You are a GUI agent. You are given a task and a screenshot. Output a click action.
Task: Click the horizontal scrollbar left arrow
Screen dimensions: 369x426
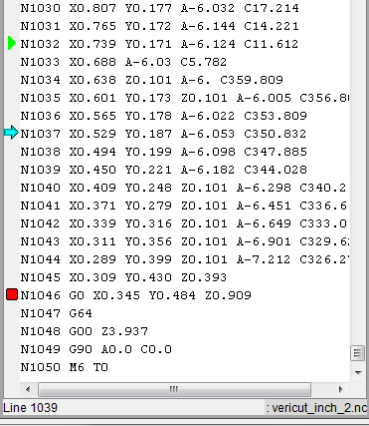pos(28,389)
